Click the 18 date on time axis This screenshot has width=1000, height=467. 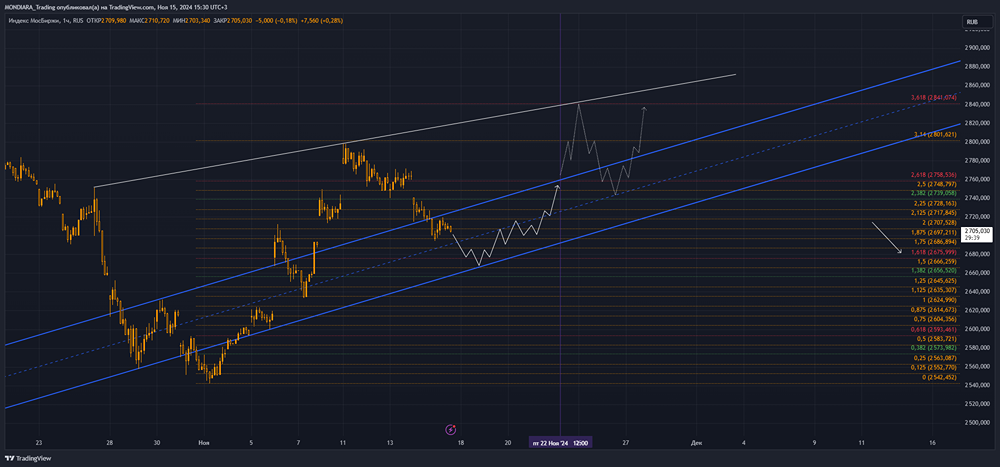tap(460, 442)
